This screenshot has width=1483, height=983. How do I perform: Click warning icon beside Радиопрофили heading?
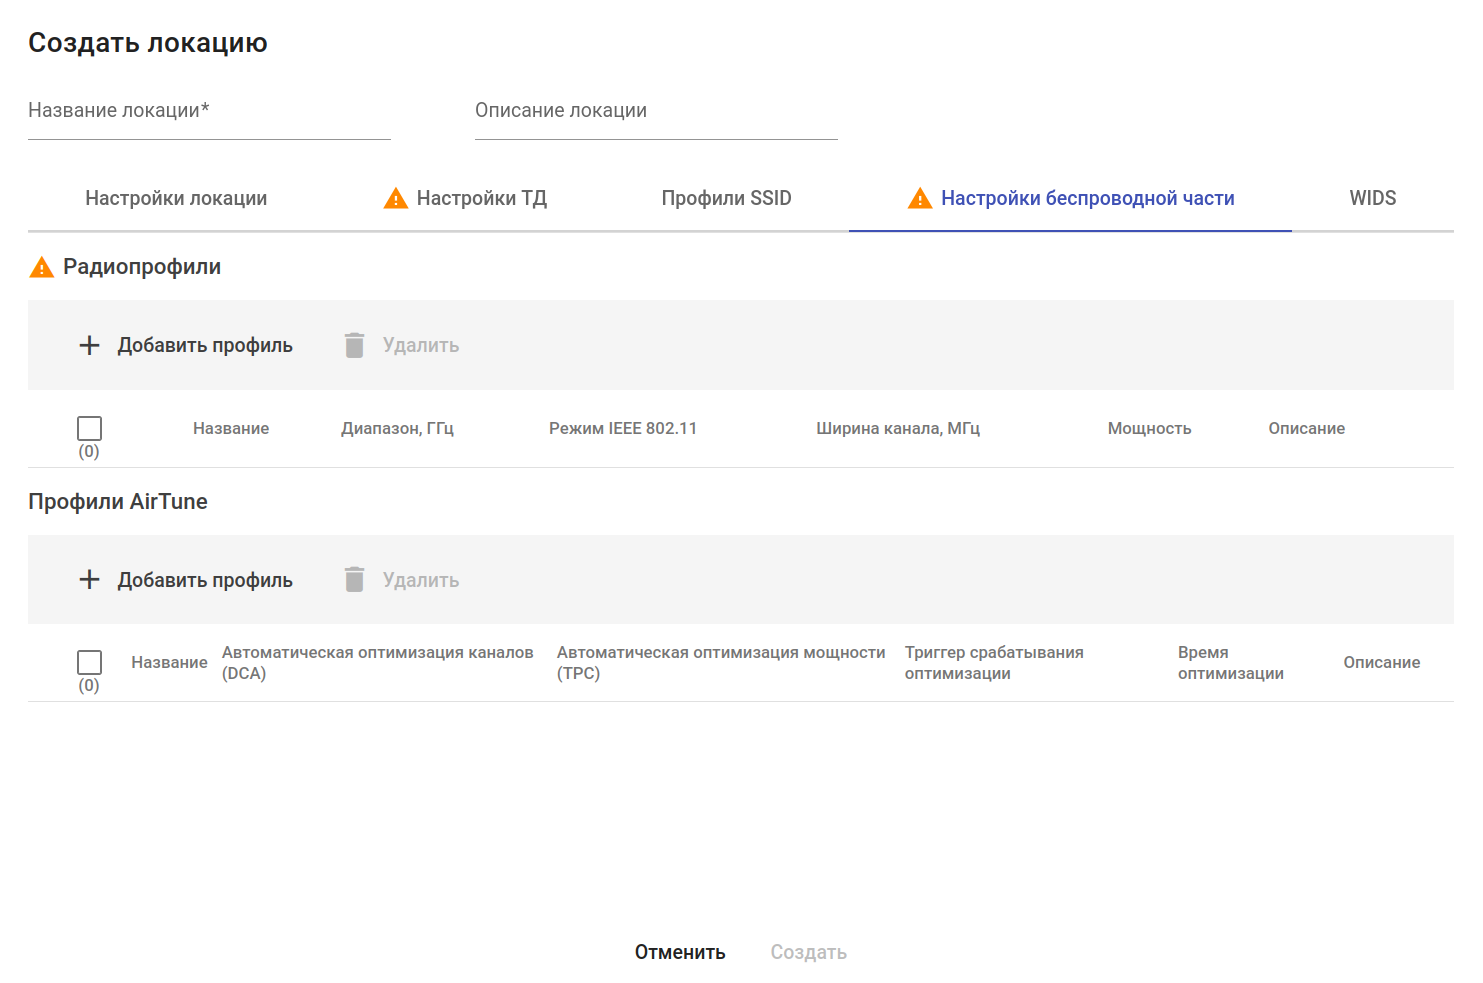(41, 267)
